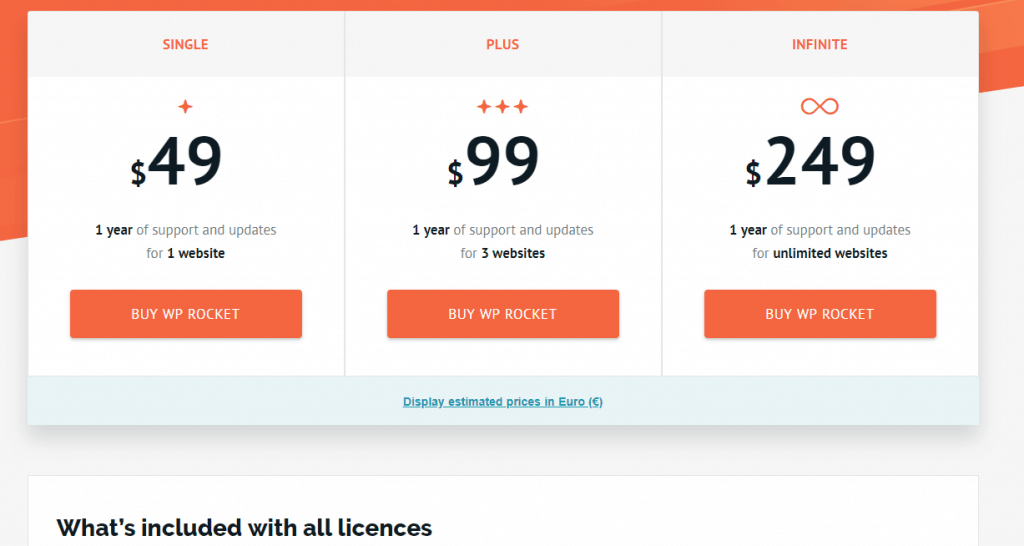Viewport: 1024px width, 546px height.
Task: Display estimated prices in Euro
Action: point(503,402)
